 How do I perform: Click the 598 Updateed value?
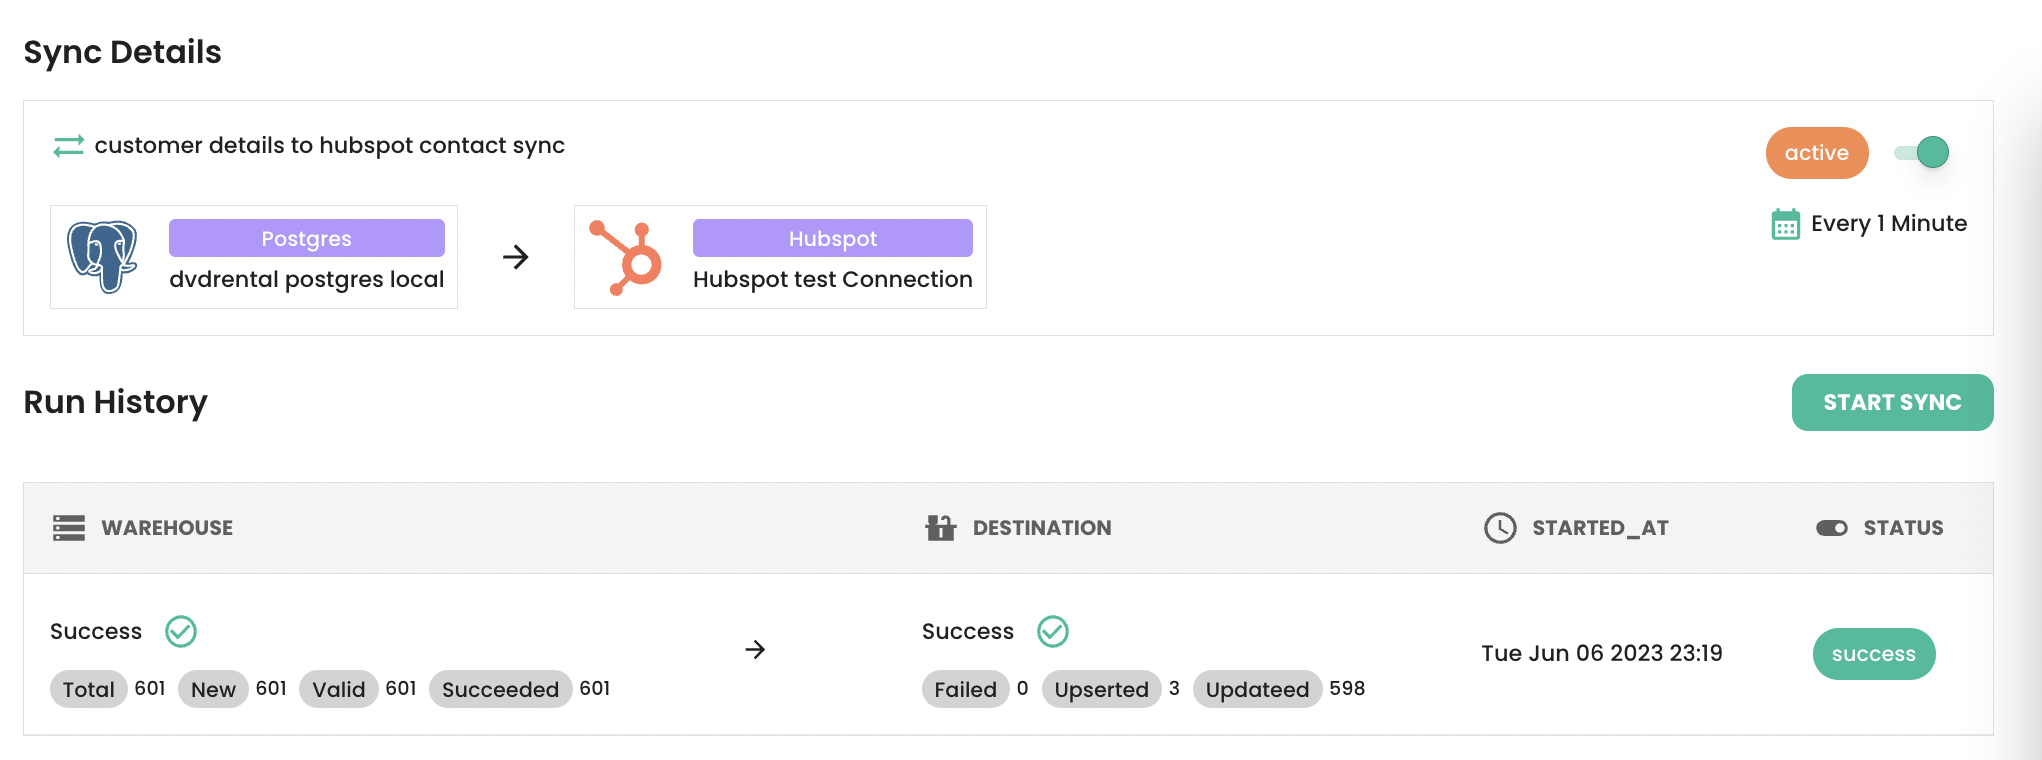point(1347,688)
